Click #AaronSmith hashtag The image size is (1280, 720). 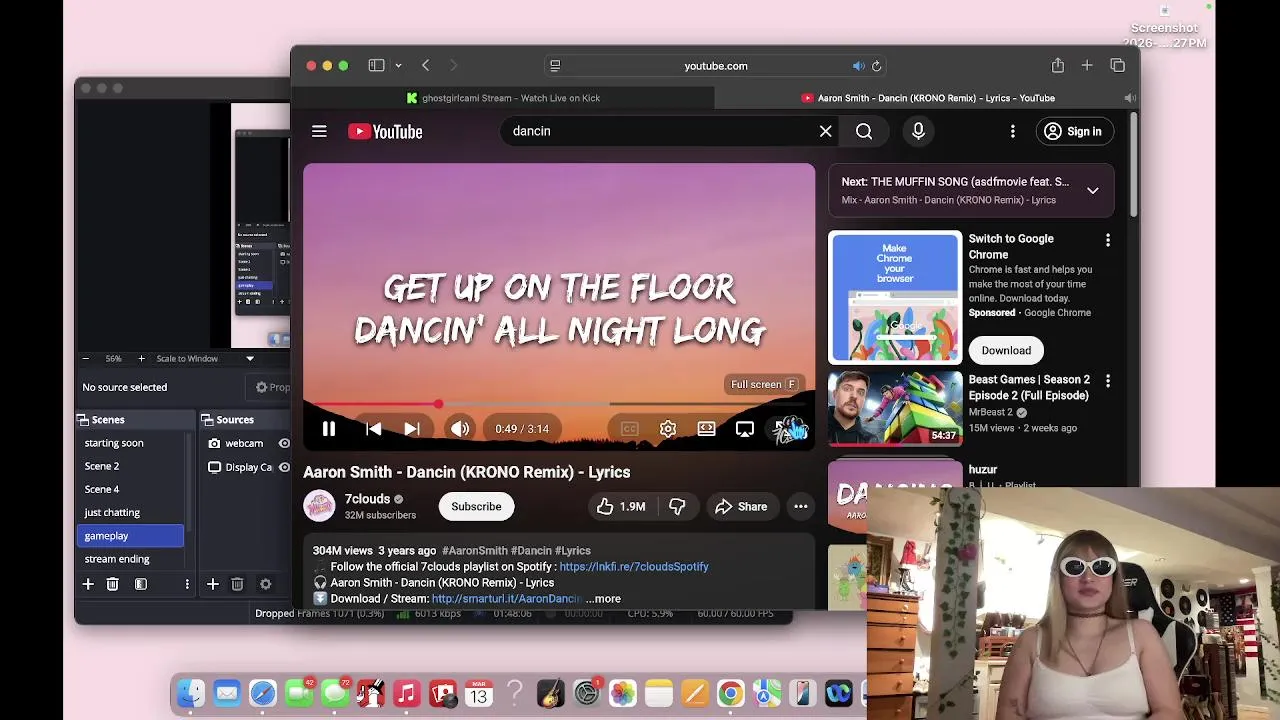coord(475,550)
